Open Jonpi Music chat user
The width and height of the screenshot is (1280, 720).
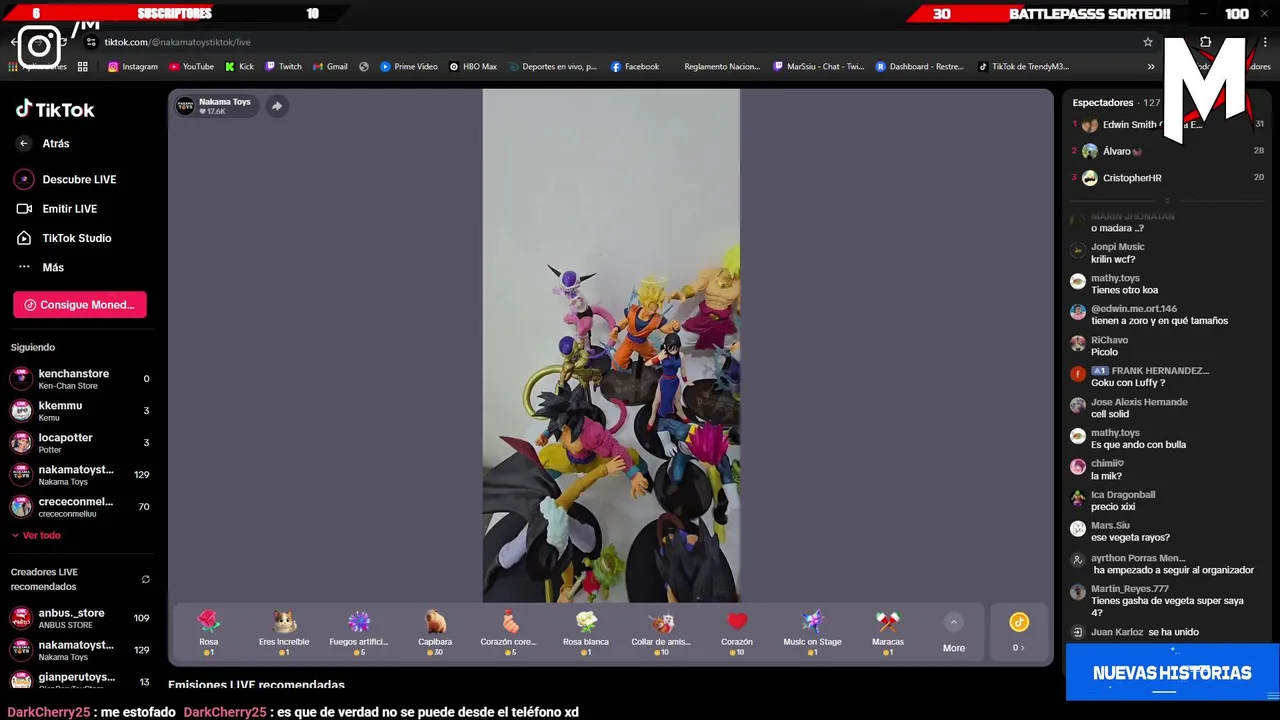click(x=1117, y=247)
